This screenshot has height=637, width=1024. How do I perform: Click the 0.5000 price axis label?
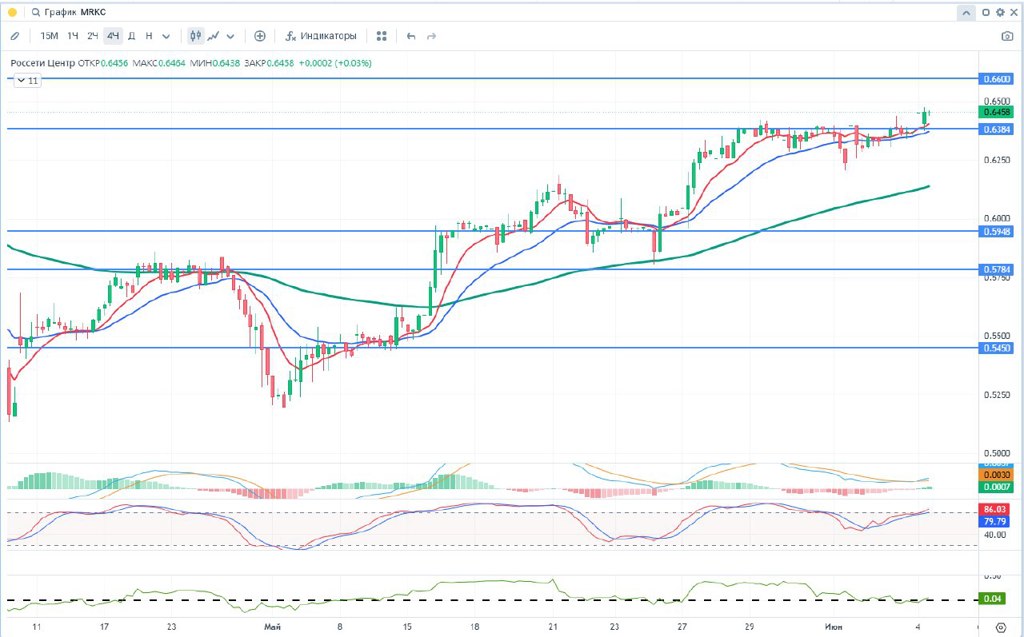[997, 453]
